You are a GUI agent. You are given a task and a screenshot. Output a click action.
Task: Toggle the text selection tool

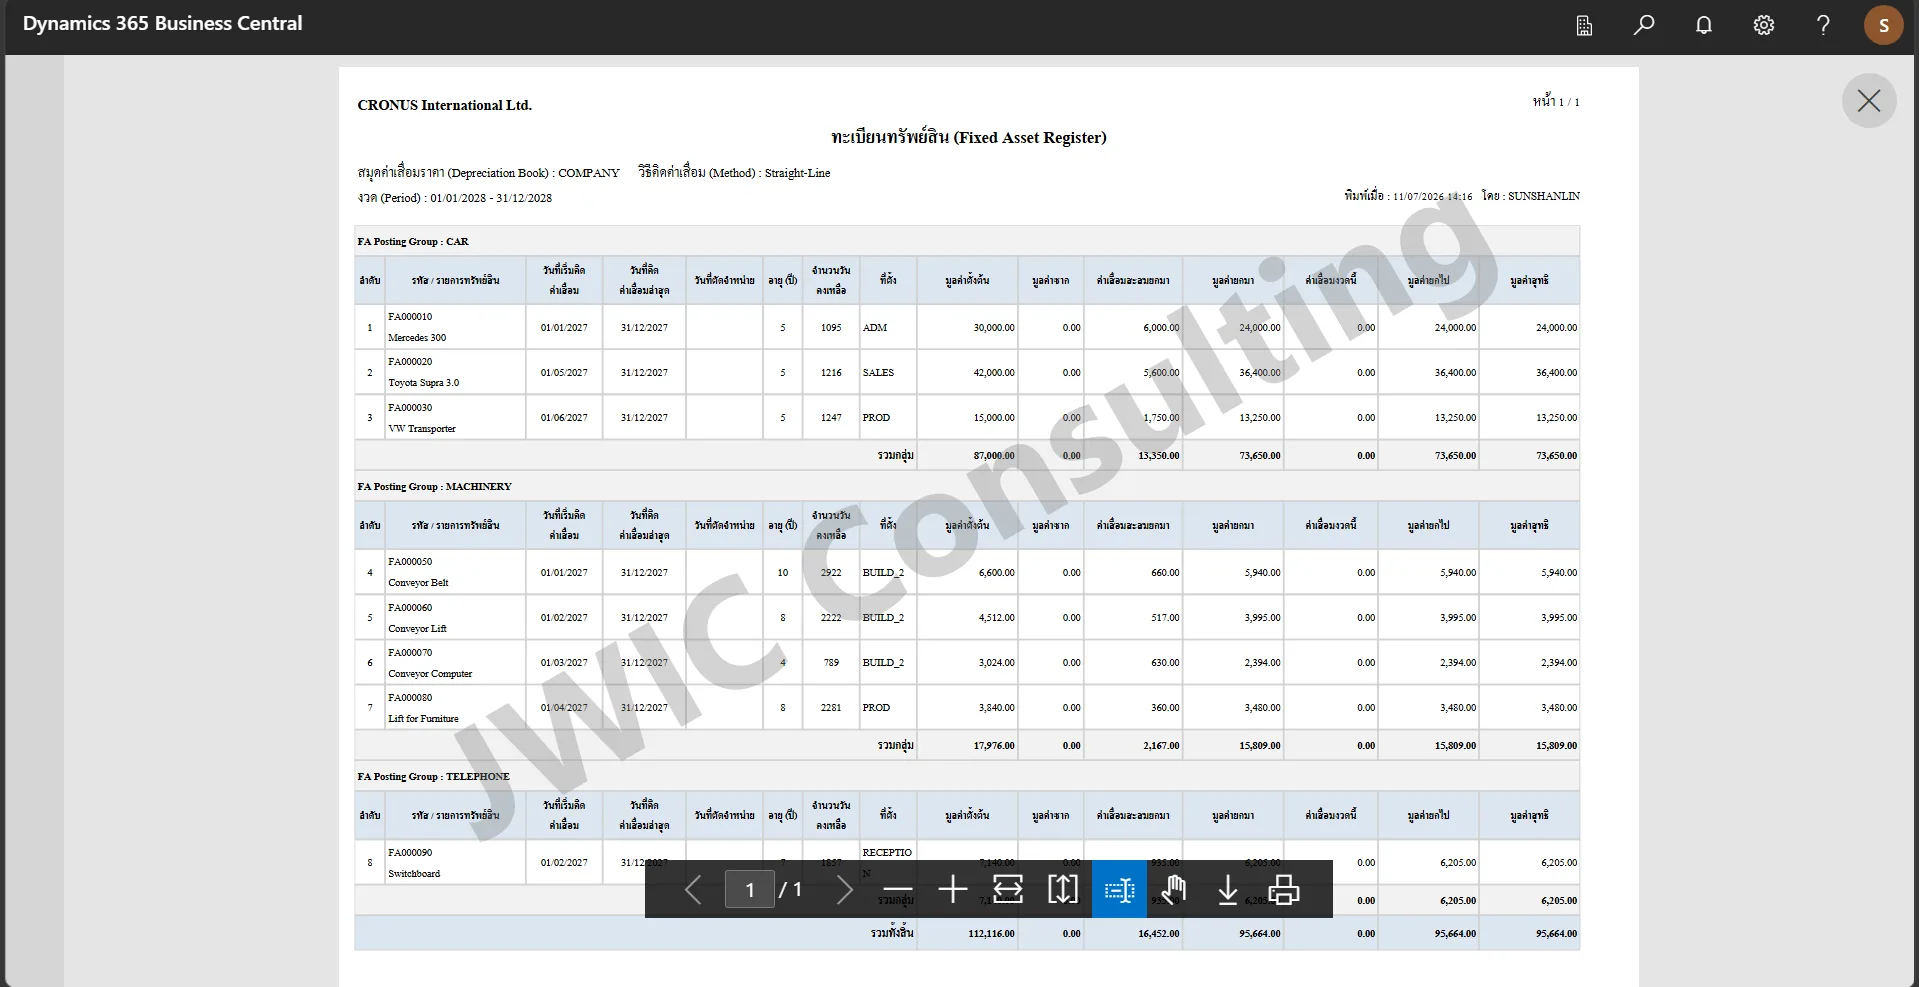[x=1119, y=889]
